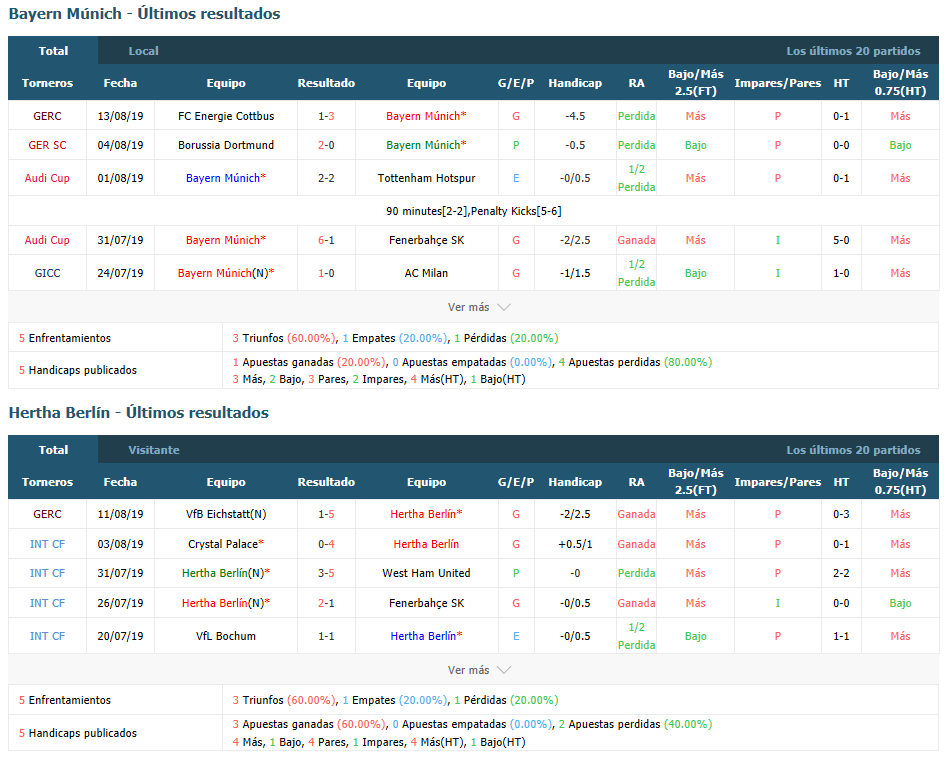Expand Ver más under Hertha Berlín results

479,670
